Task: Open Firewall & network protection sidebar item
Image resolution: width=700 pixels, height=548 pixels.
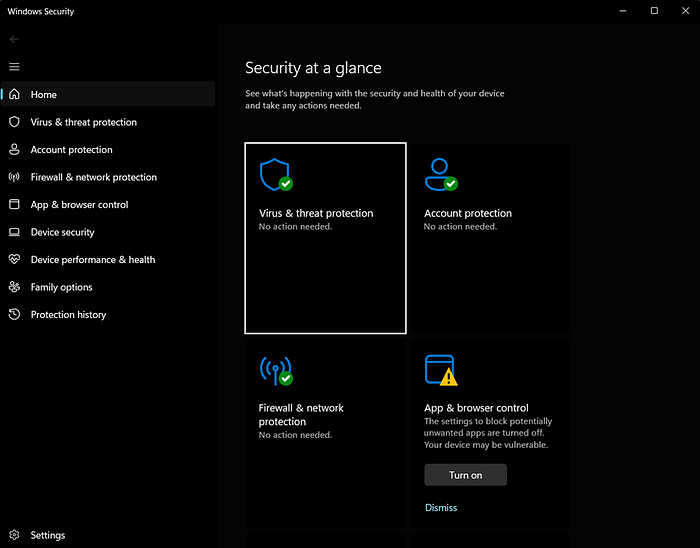Action: click(108, 177)
